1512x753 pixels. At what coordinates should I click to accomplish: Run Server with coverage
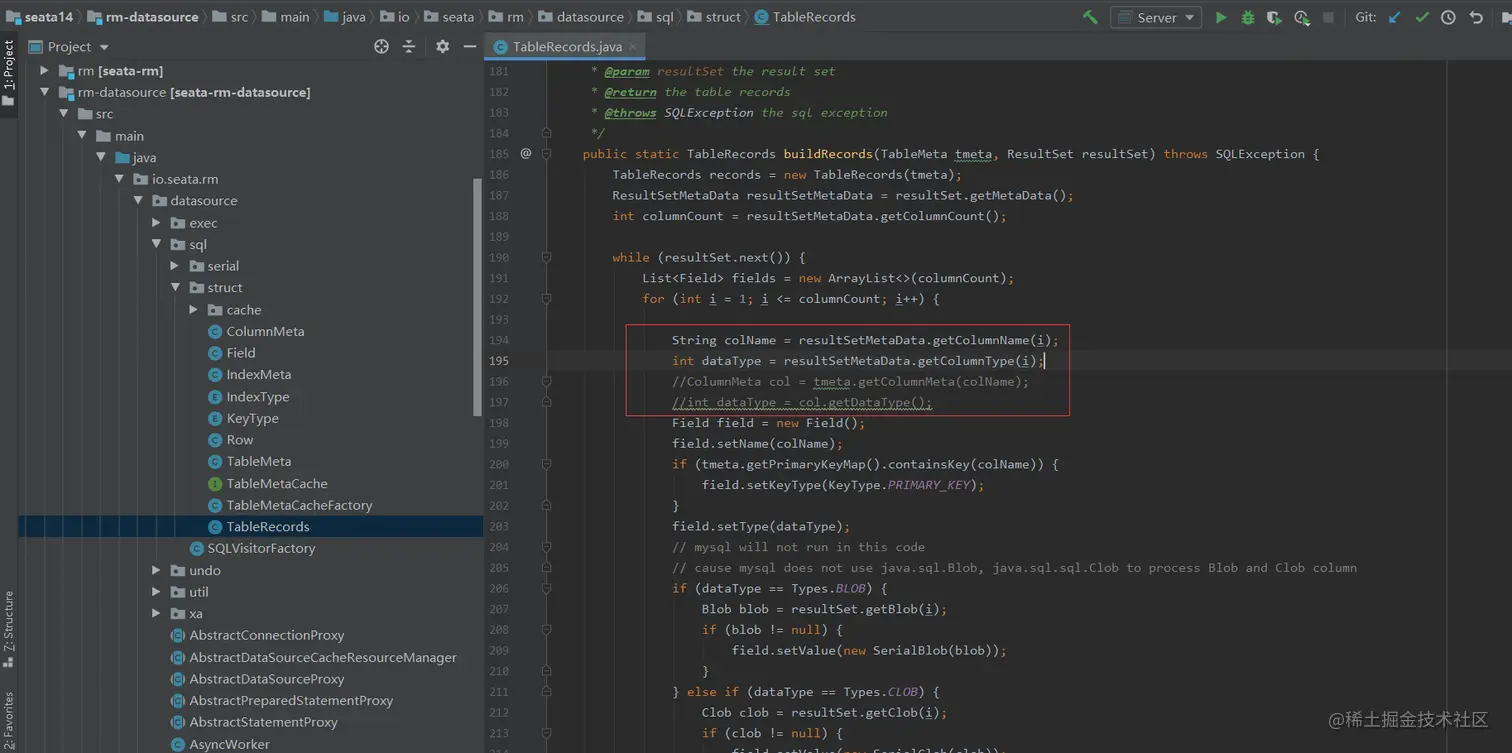pos(1273,17)
